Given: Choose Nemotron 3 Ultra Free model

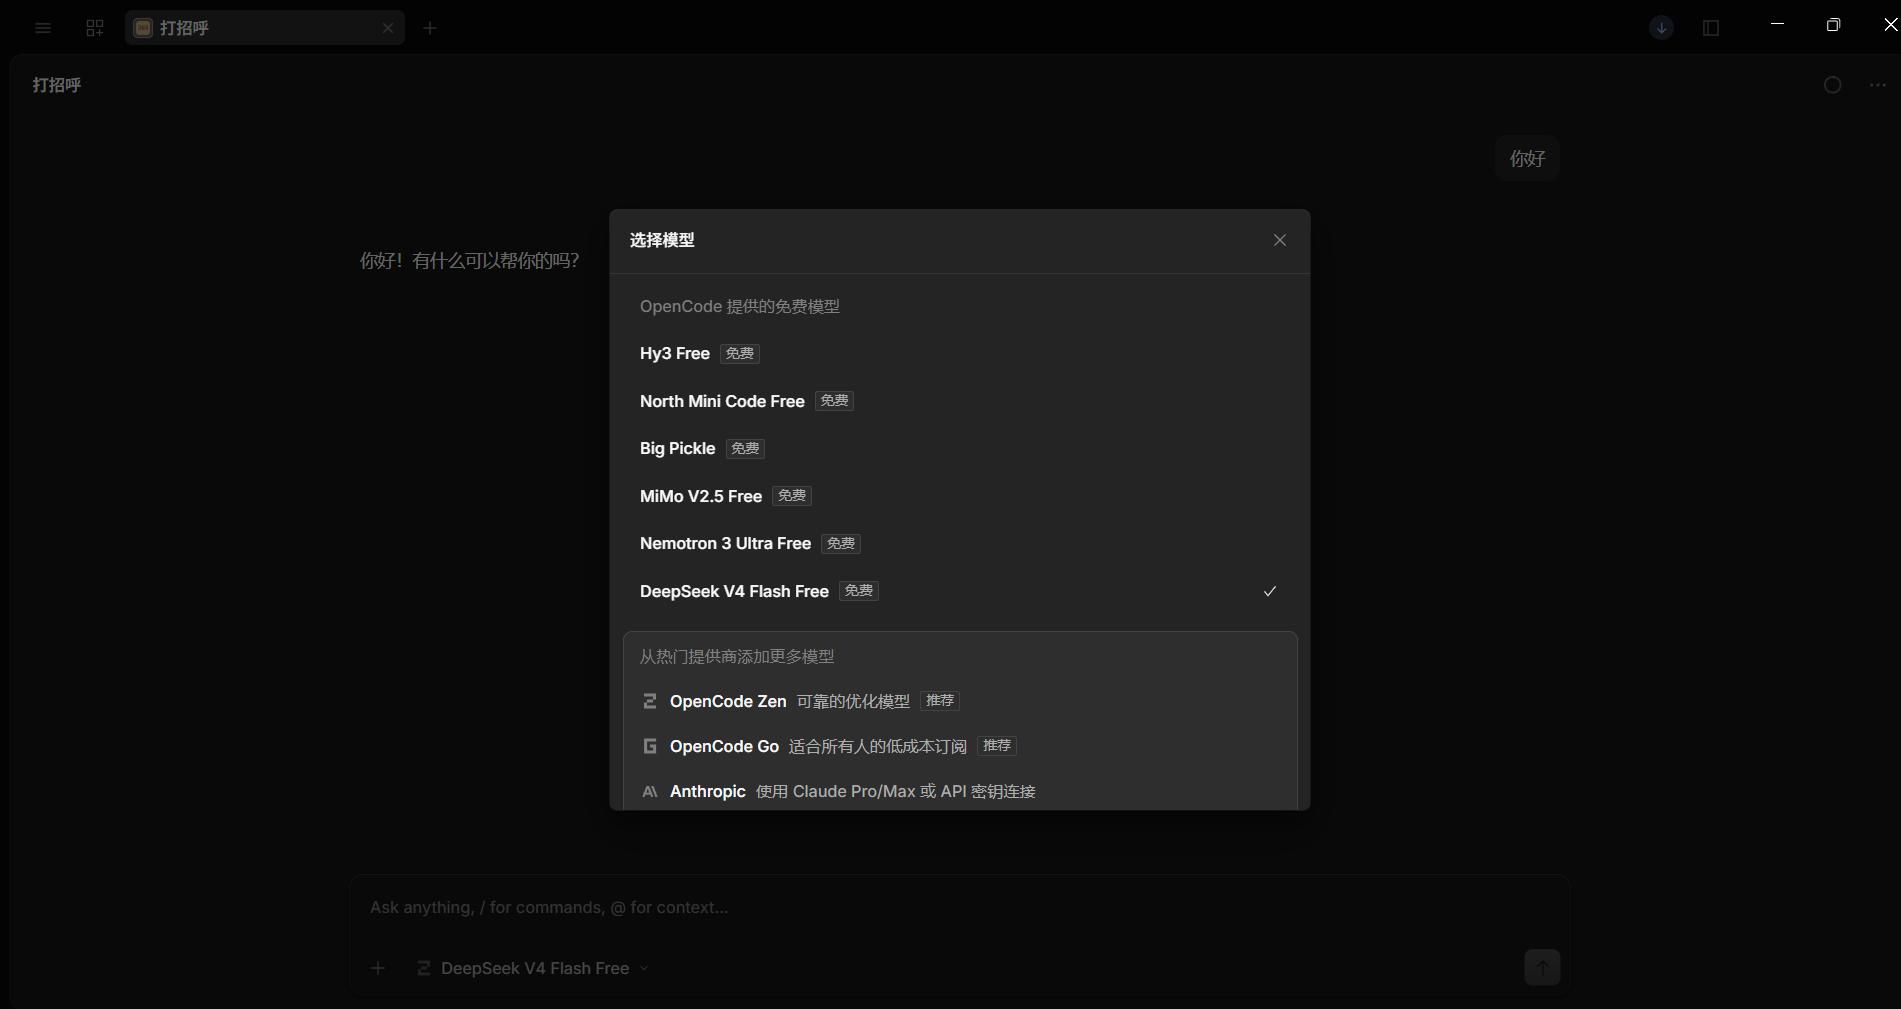Looking at the screenshot, I should point(959,544).
